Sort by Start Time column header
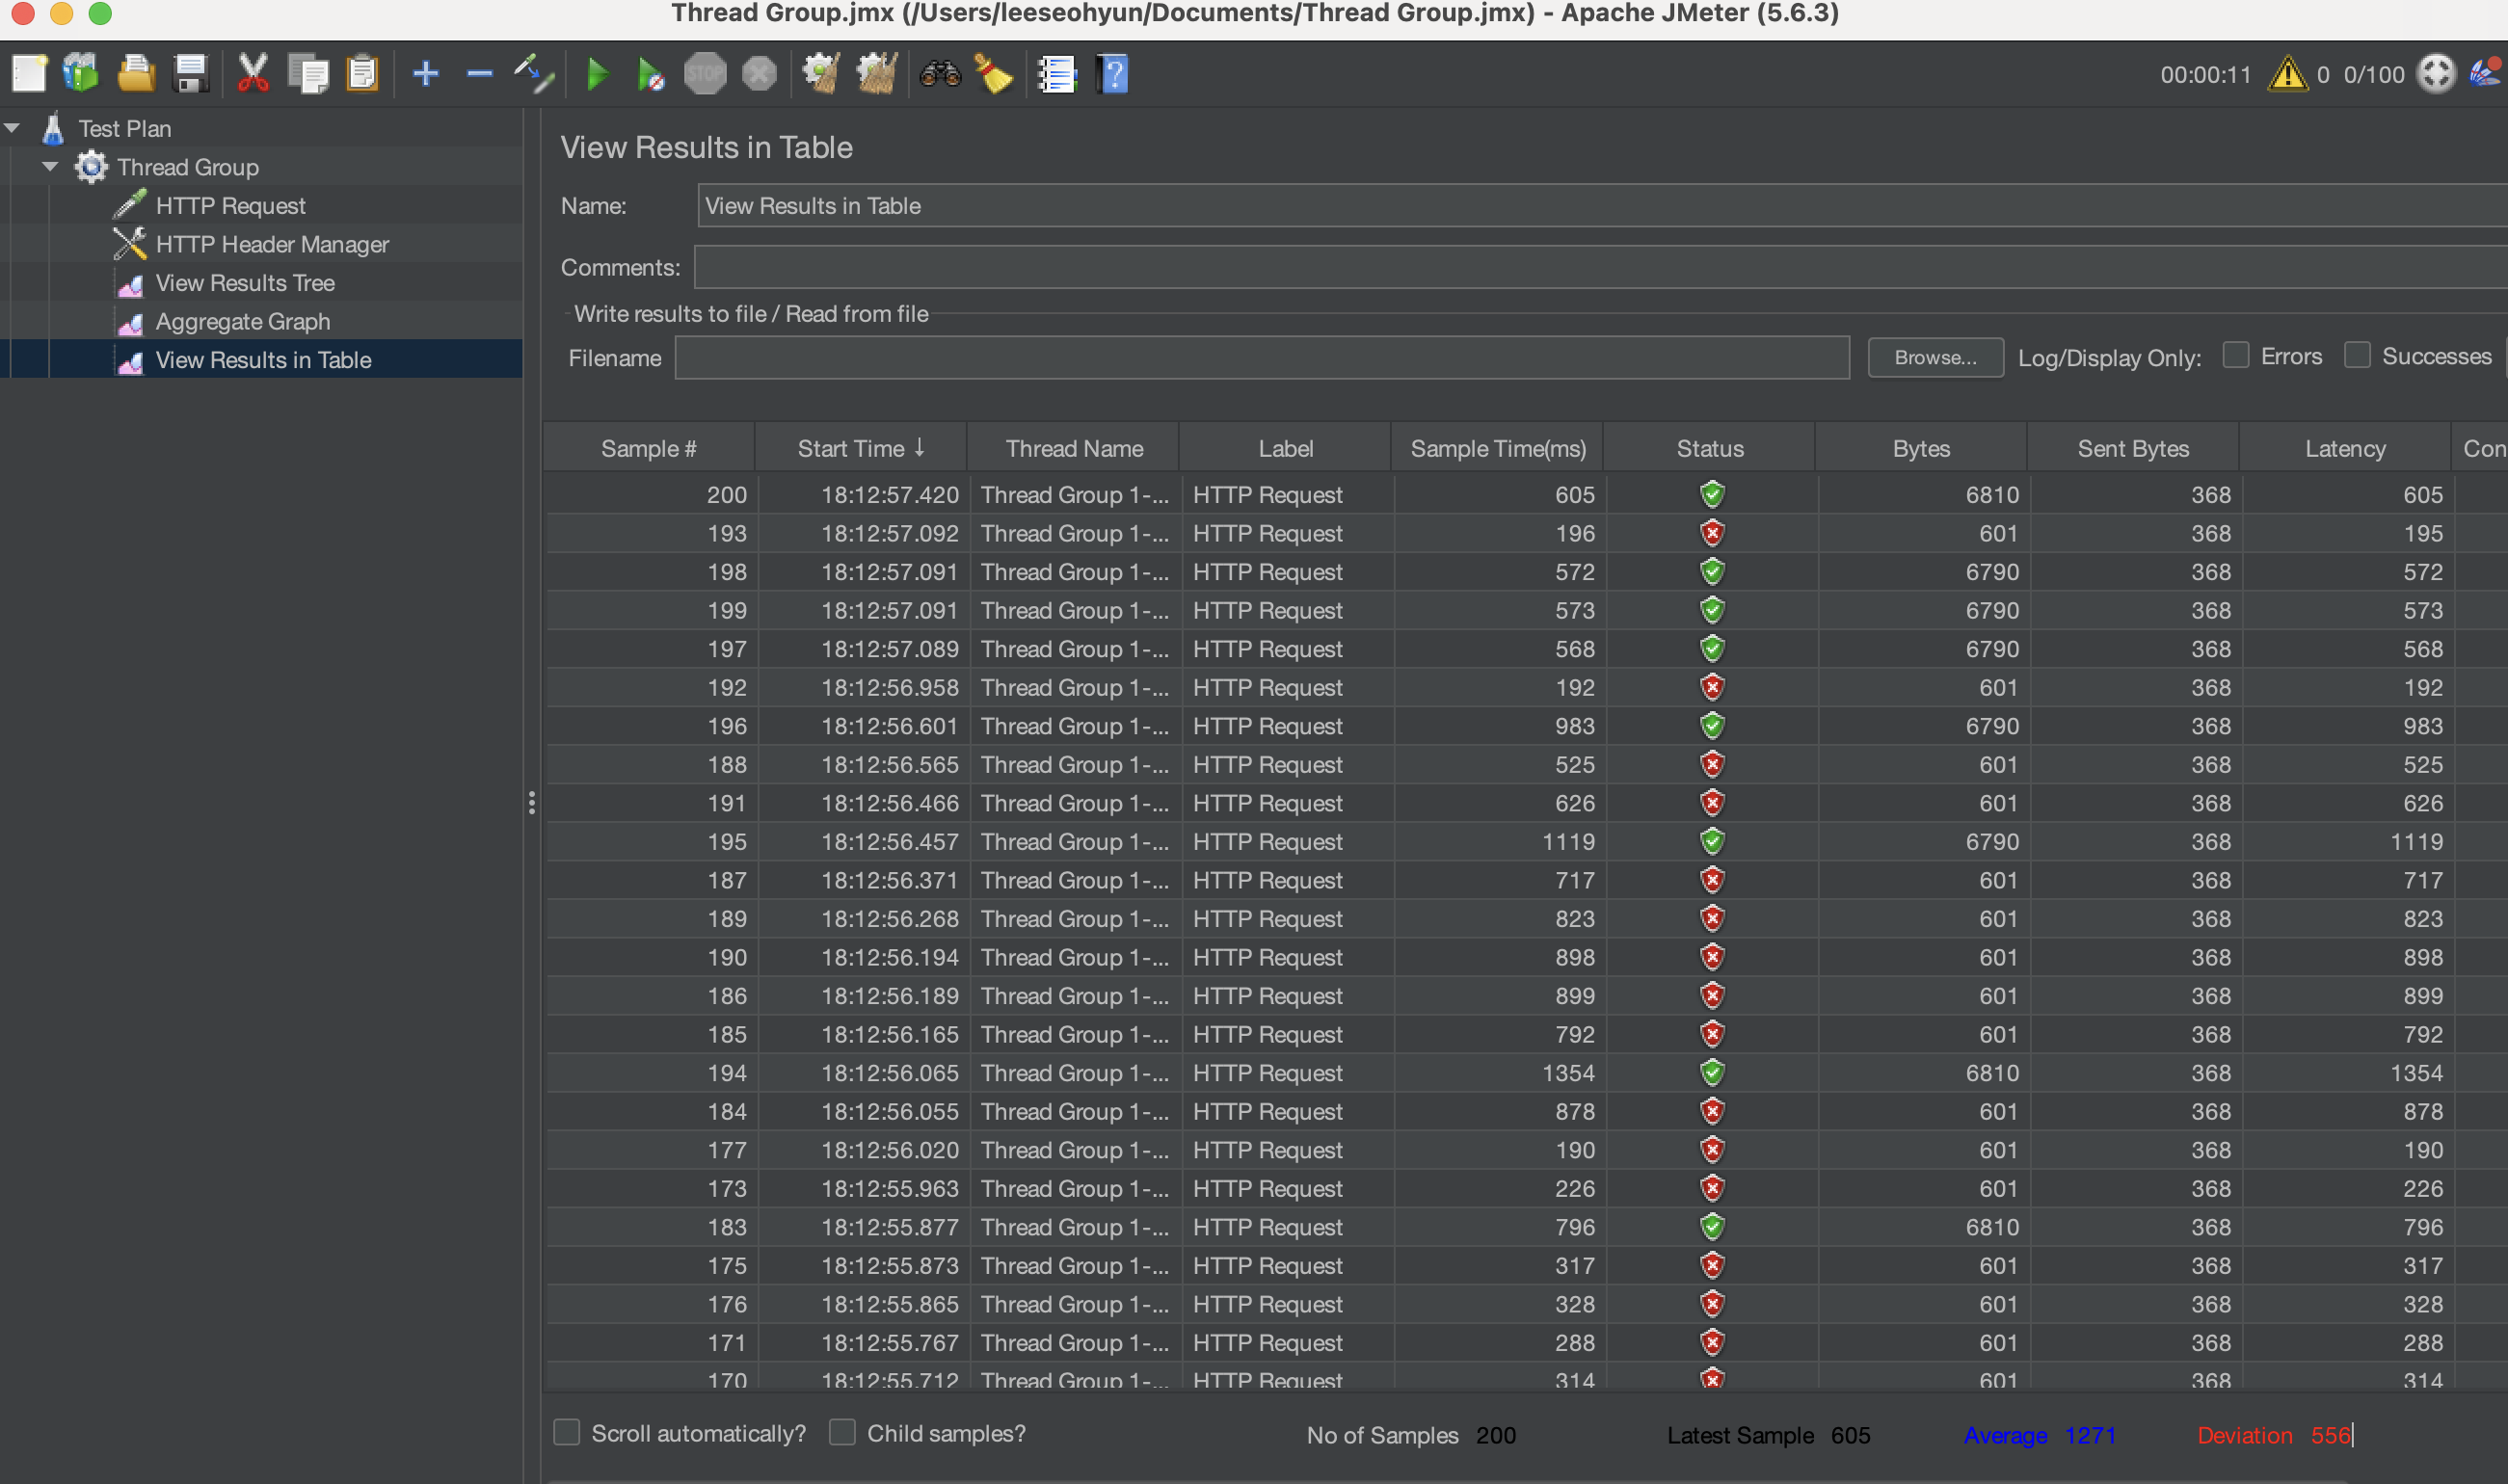The image size is (2508, 1484). pos(860,448)
